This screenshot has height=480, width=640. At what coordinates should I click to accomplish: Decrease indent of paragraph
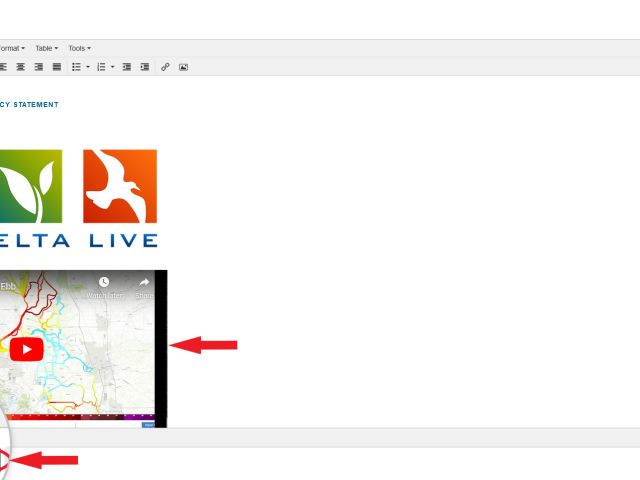[127, 67]
